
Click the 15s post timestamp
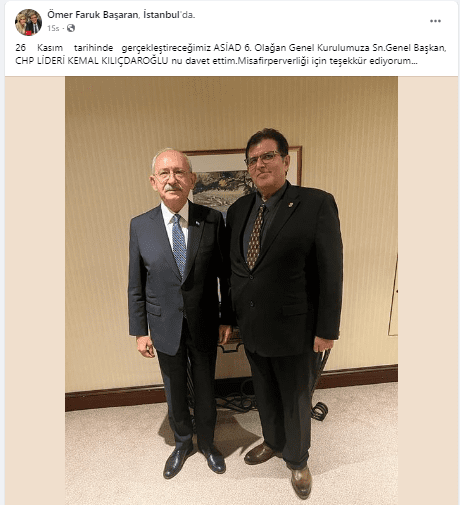click(x=53, y=28)
